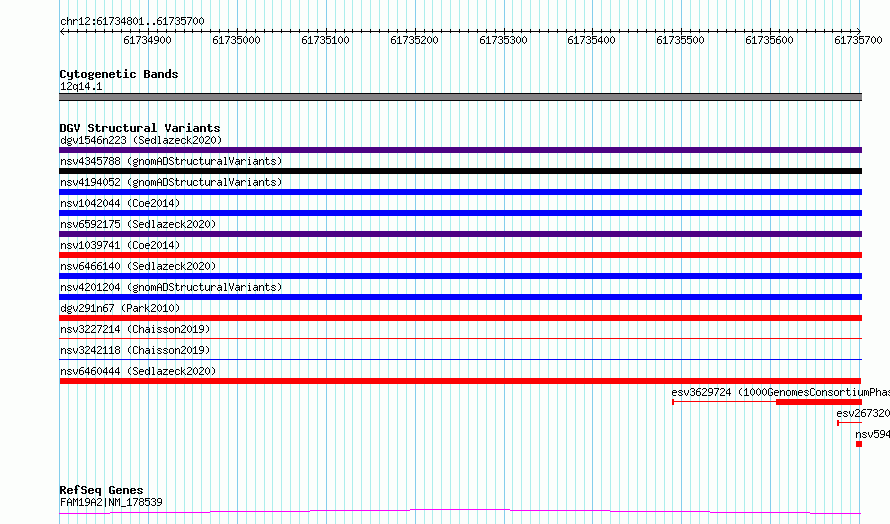
Task: Click nsv3227214 (Chaisson2019) label
Action: pyautogui.click(x=135, y=329)
